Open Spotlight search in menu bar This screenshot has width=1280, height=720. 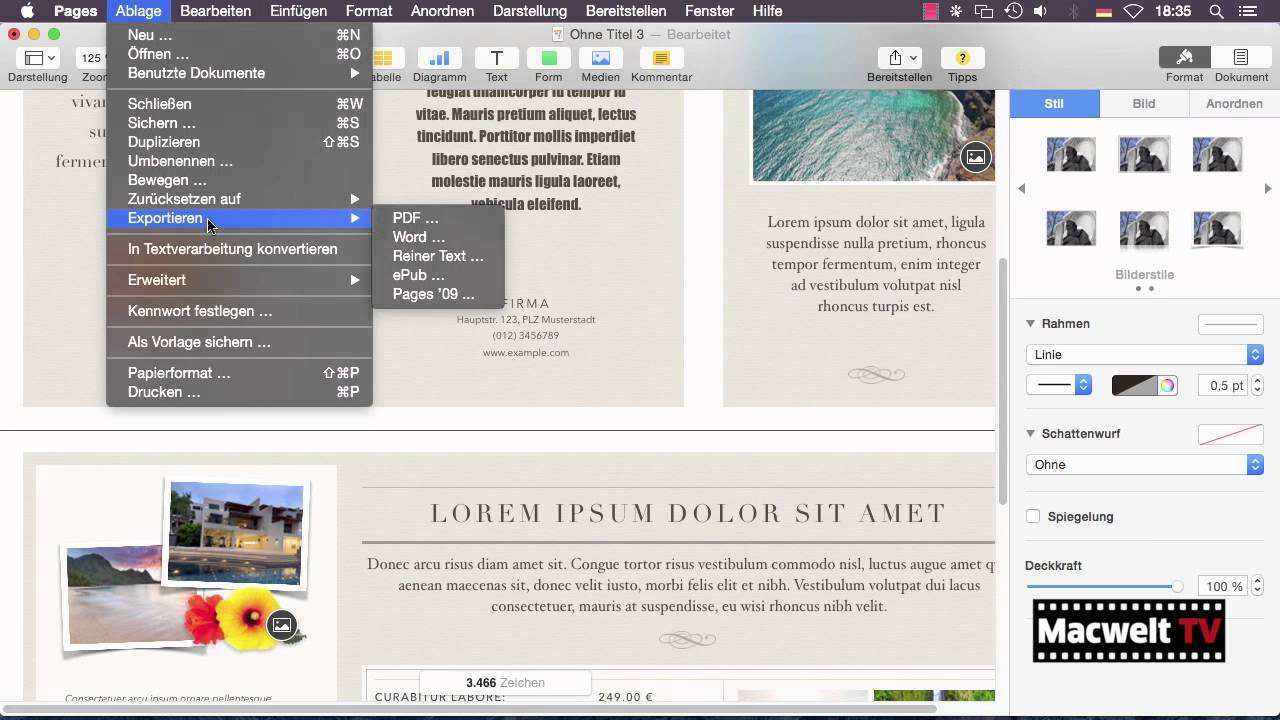tap(1217, 11)
